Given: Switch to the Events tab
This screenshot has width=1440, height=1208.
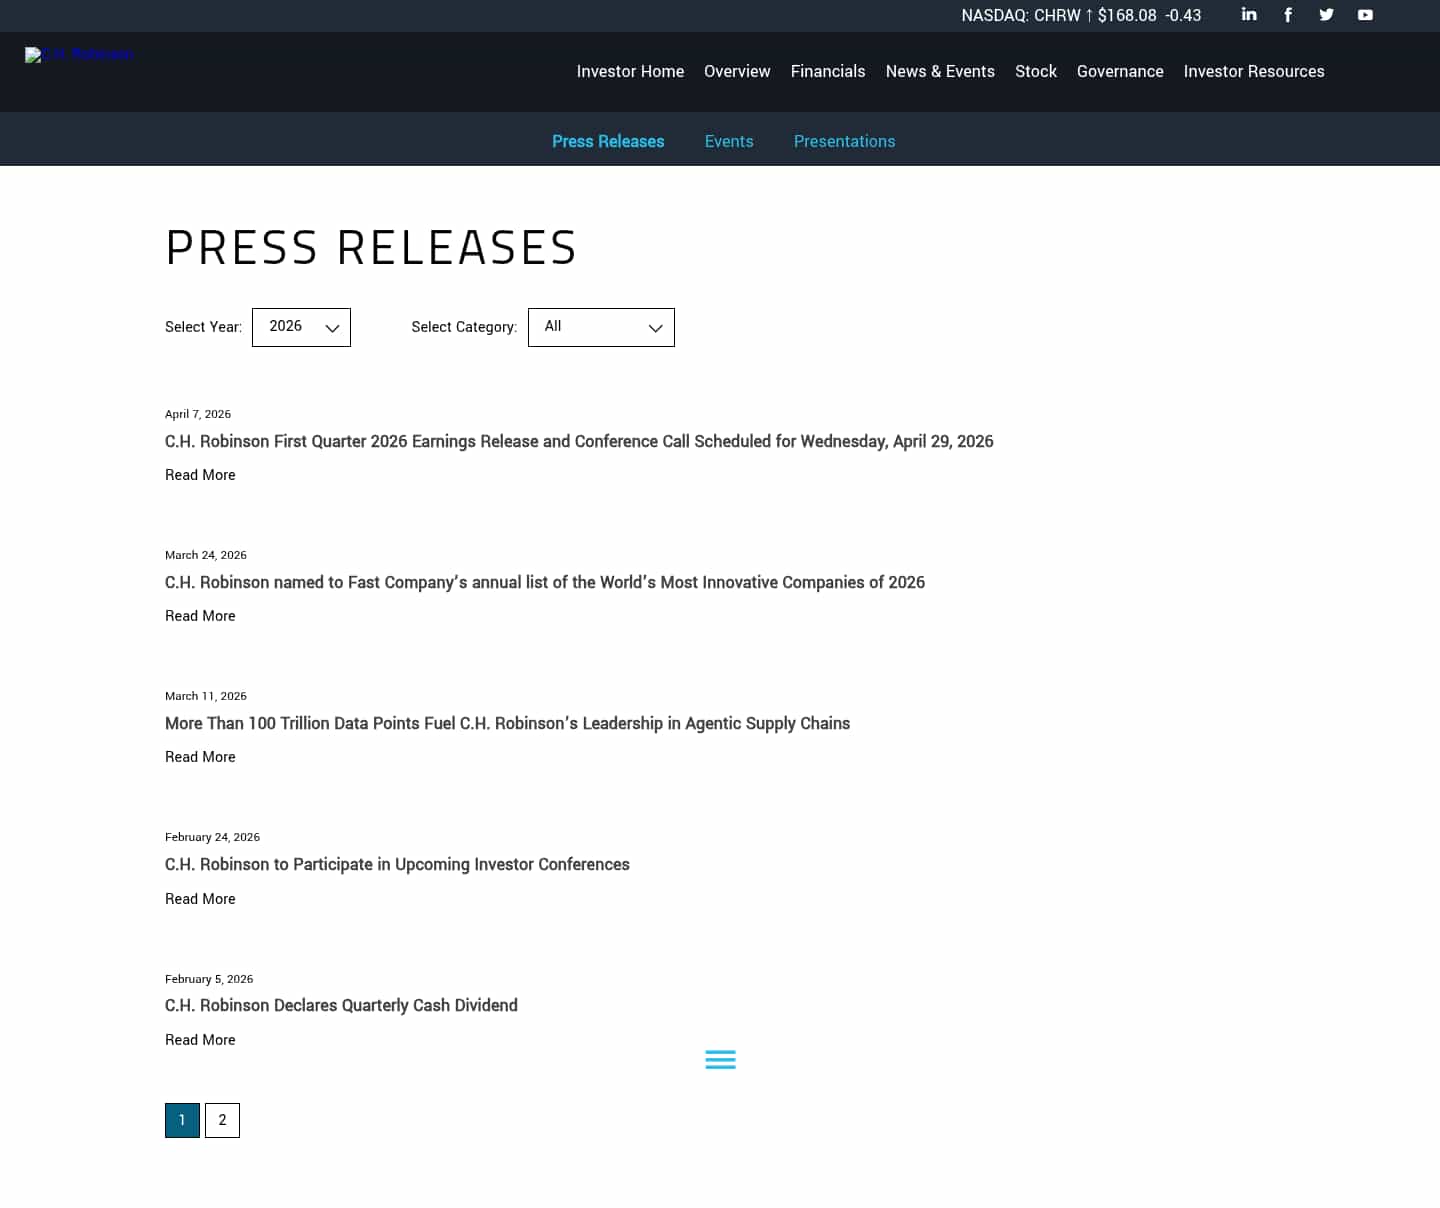Looking at the screenshot, I should [x=729, y=141].
